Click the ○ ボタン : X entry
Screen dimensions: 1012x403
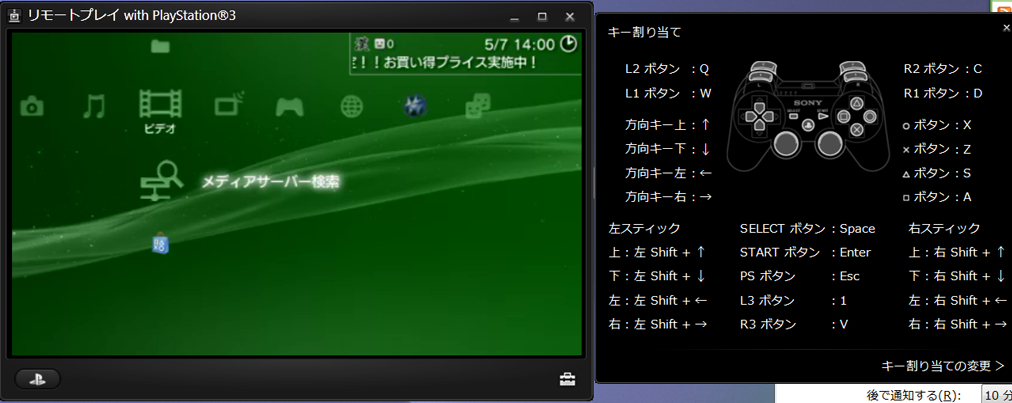tap(937, 125)
